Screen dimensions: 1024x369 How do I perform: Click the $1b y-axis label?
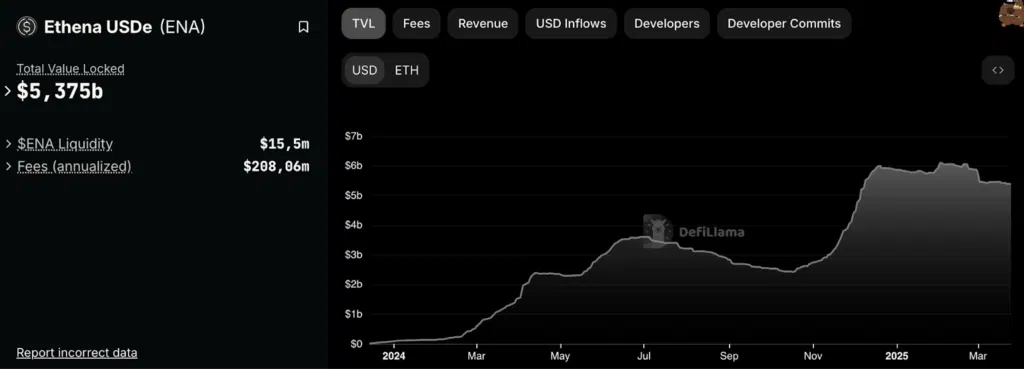(353, 314)
